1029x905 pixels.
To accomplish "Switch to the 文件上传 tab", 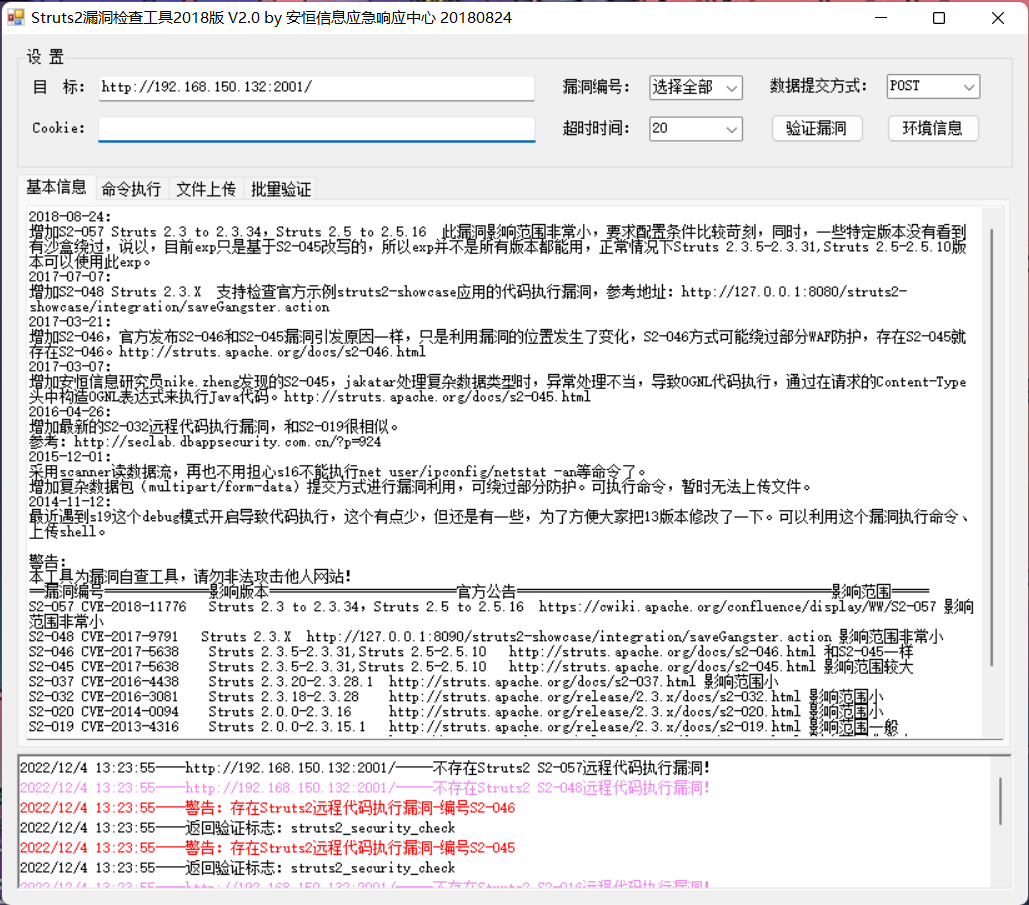I will tap(206, 190).
